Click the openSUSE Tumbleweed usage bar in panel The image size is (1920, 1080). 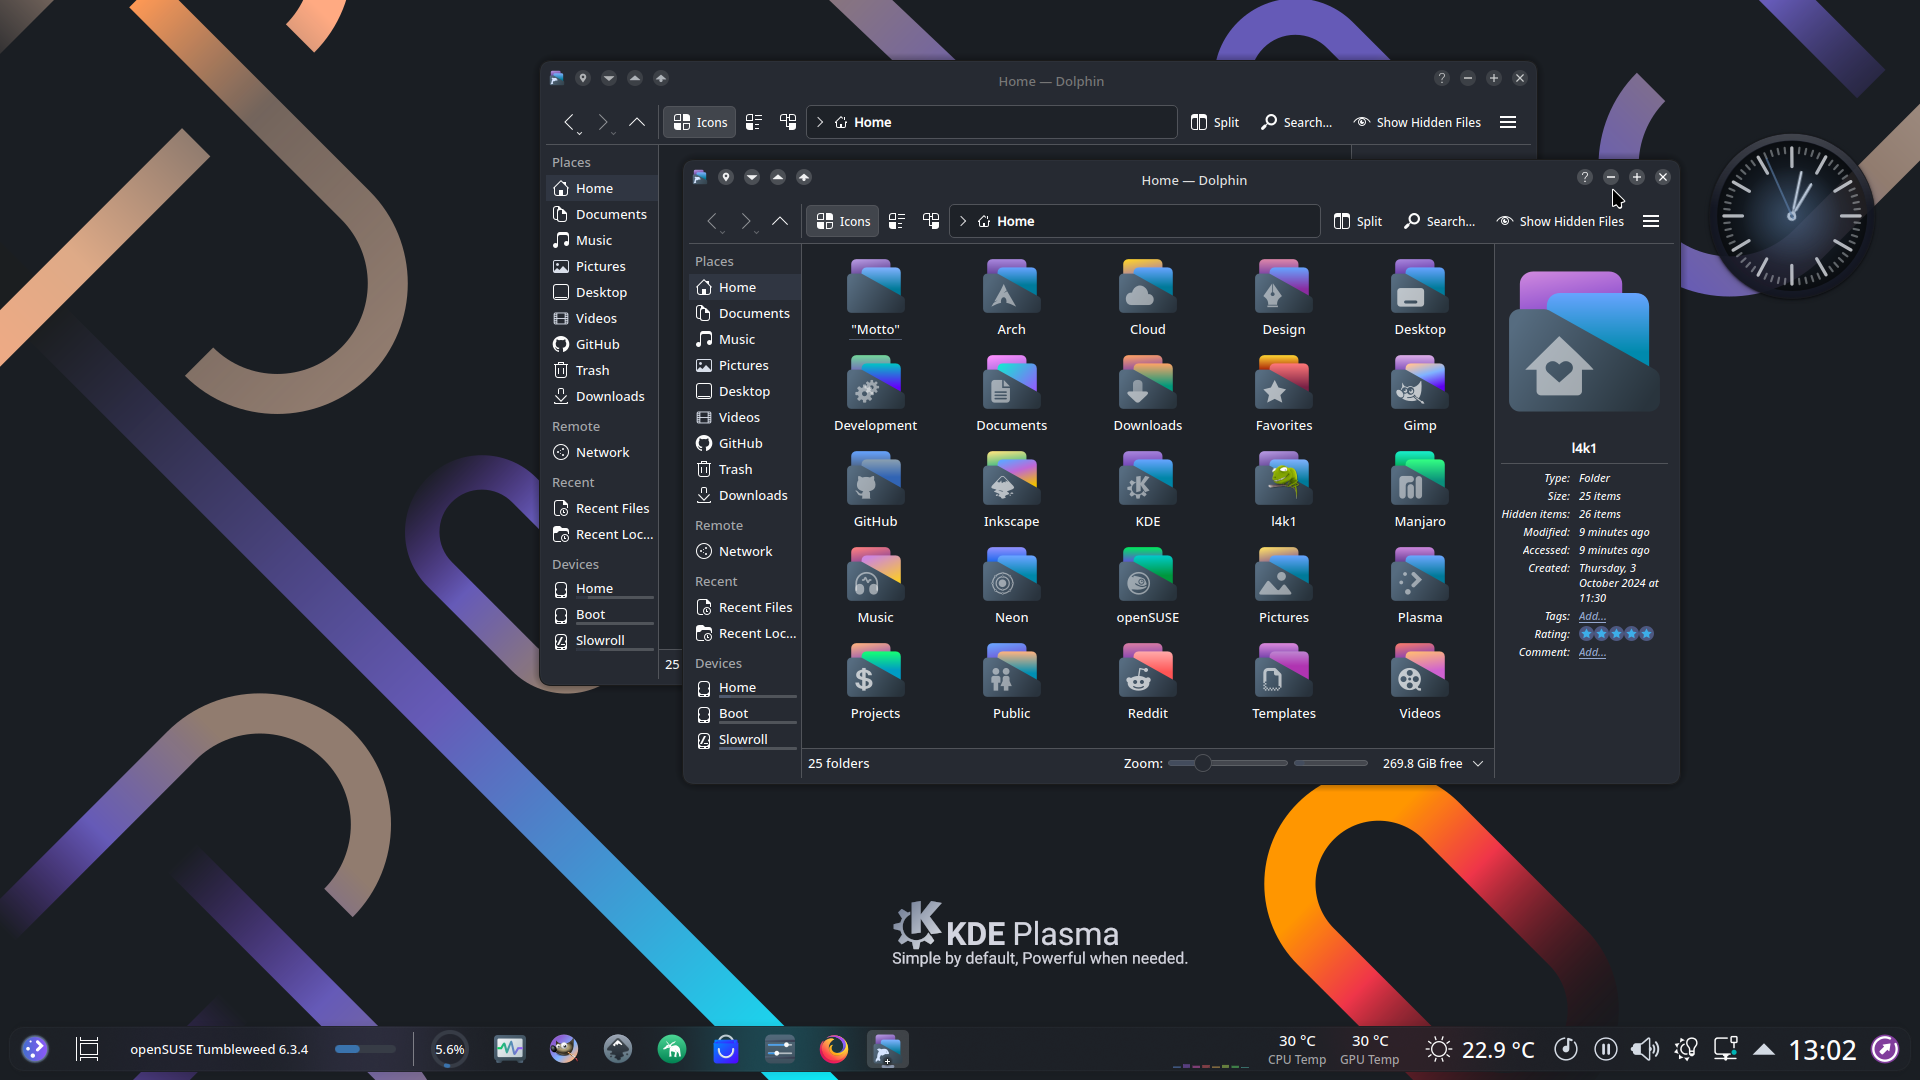[x=365, y=1049]
